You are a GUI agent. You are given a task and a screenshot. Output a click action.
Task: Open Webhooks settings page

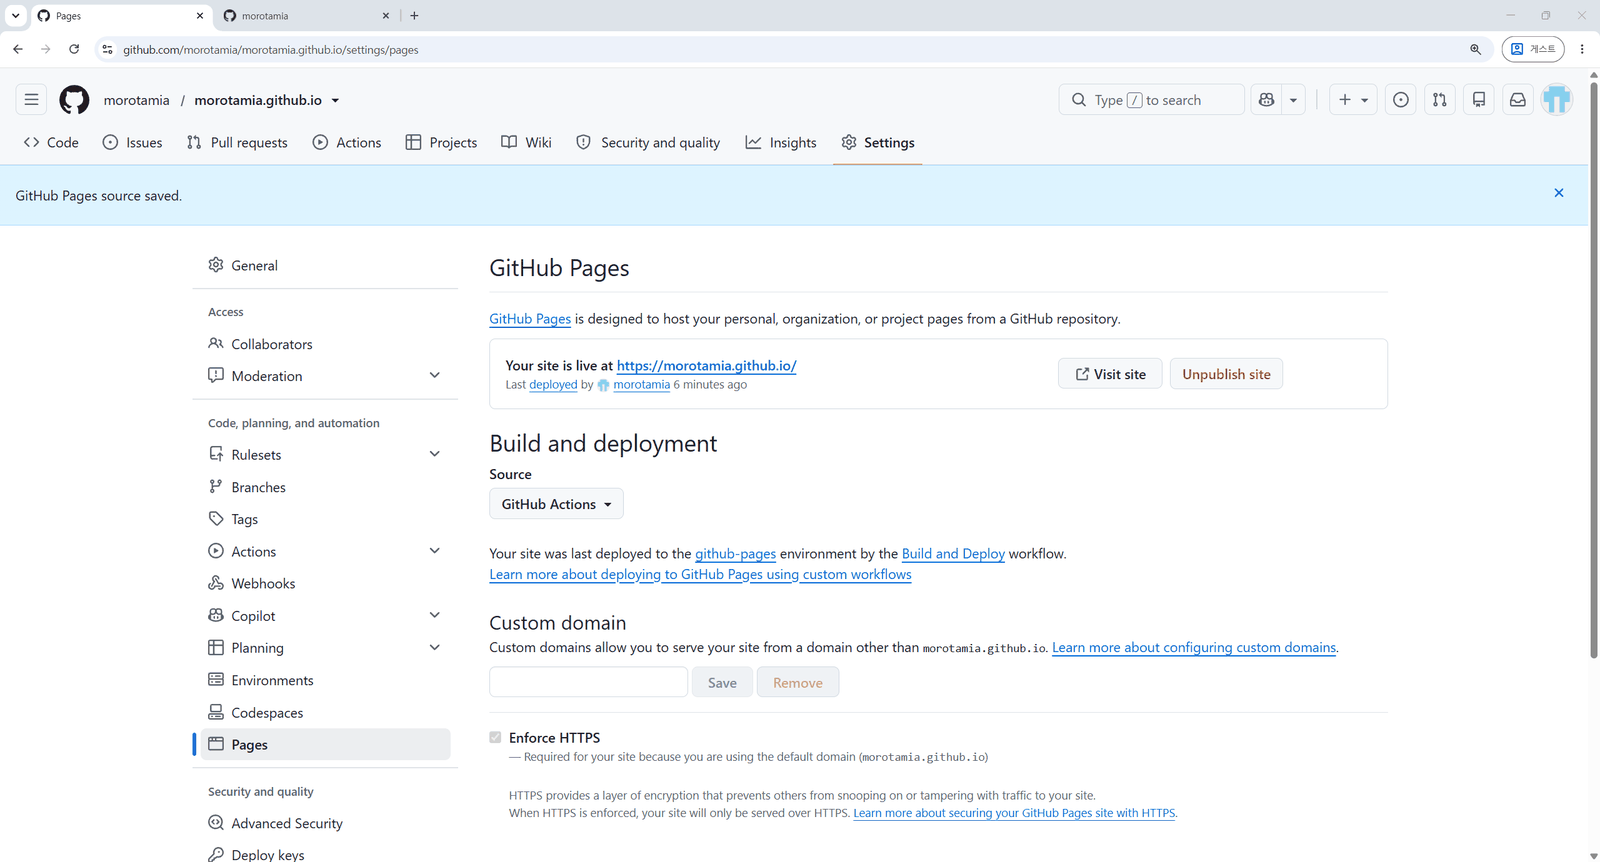coord(325,583)
